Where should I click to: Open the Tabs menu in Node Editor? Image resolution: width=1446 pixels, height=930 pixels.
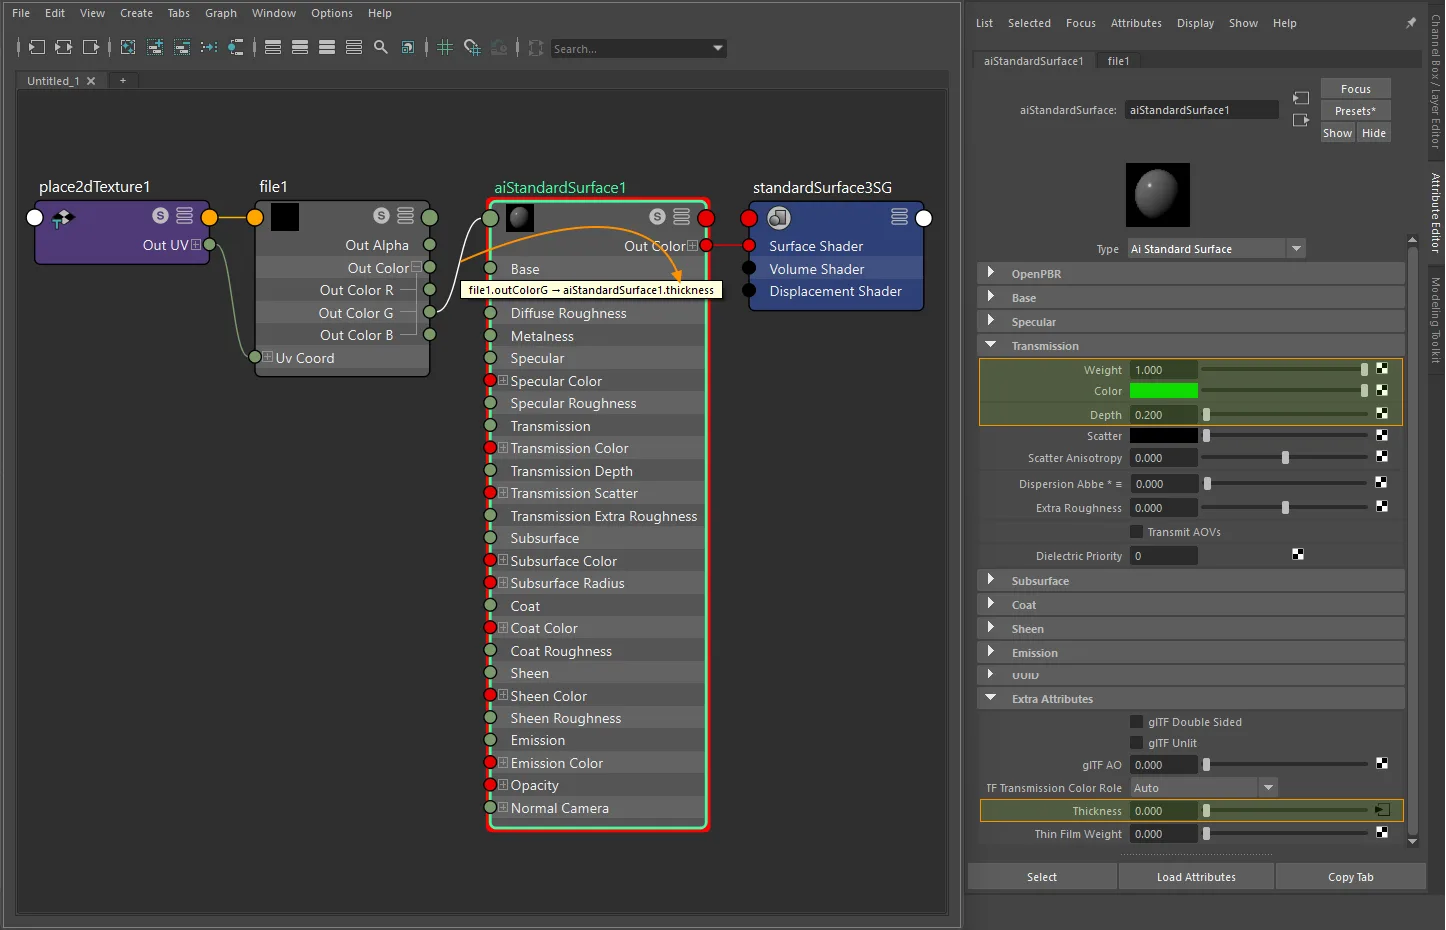(x=179, y=13)
